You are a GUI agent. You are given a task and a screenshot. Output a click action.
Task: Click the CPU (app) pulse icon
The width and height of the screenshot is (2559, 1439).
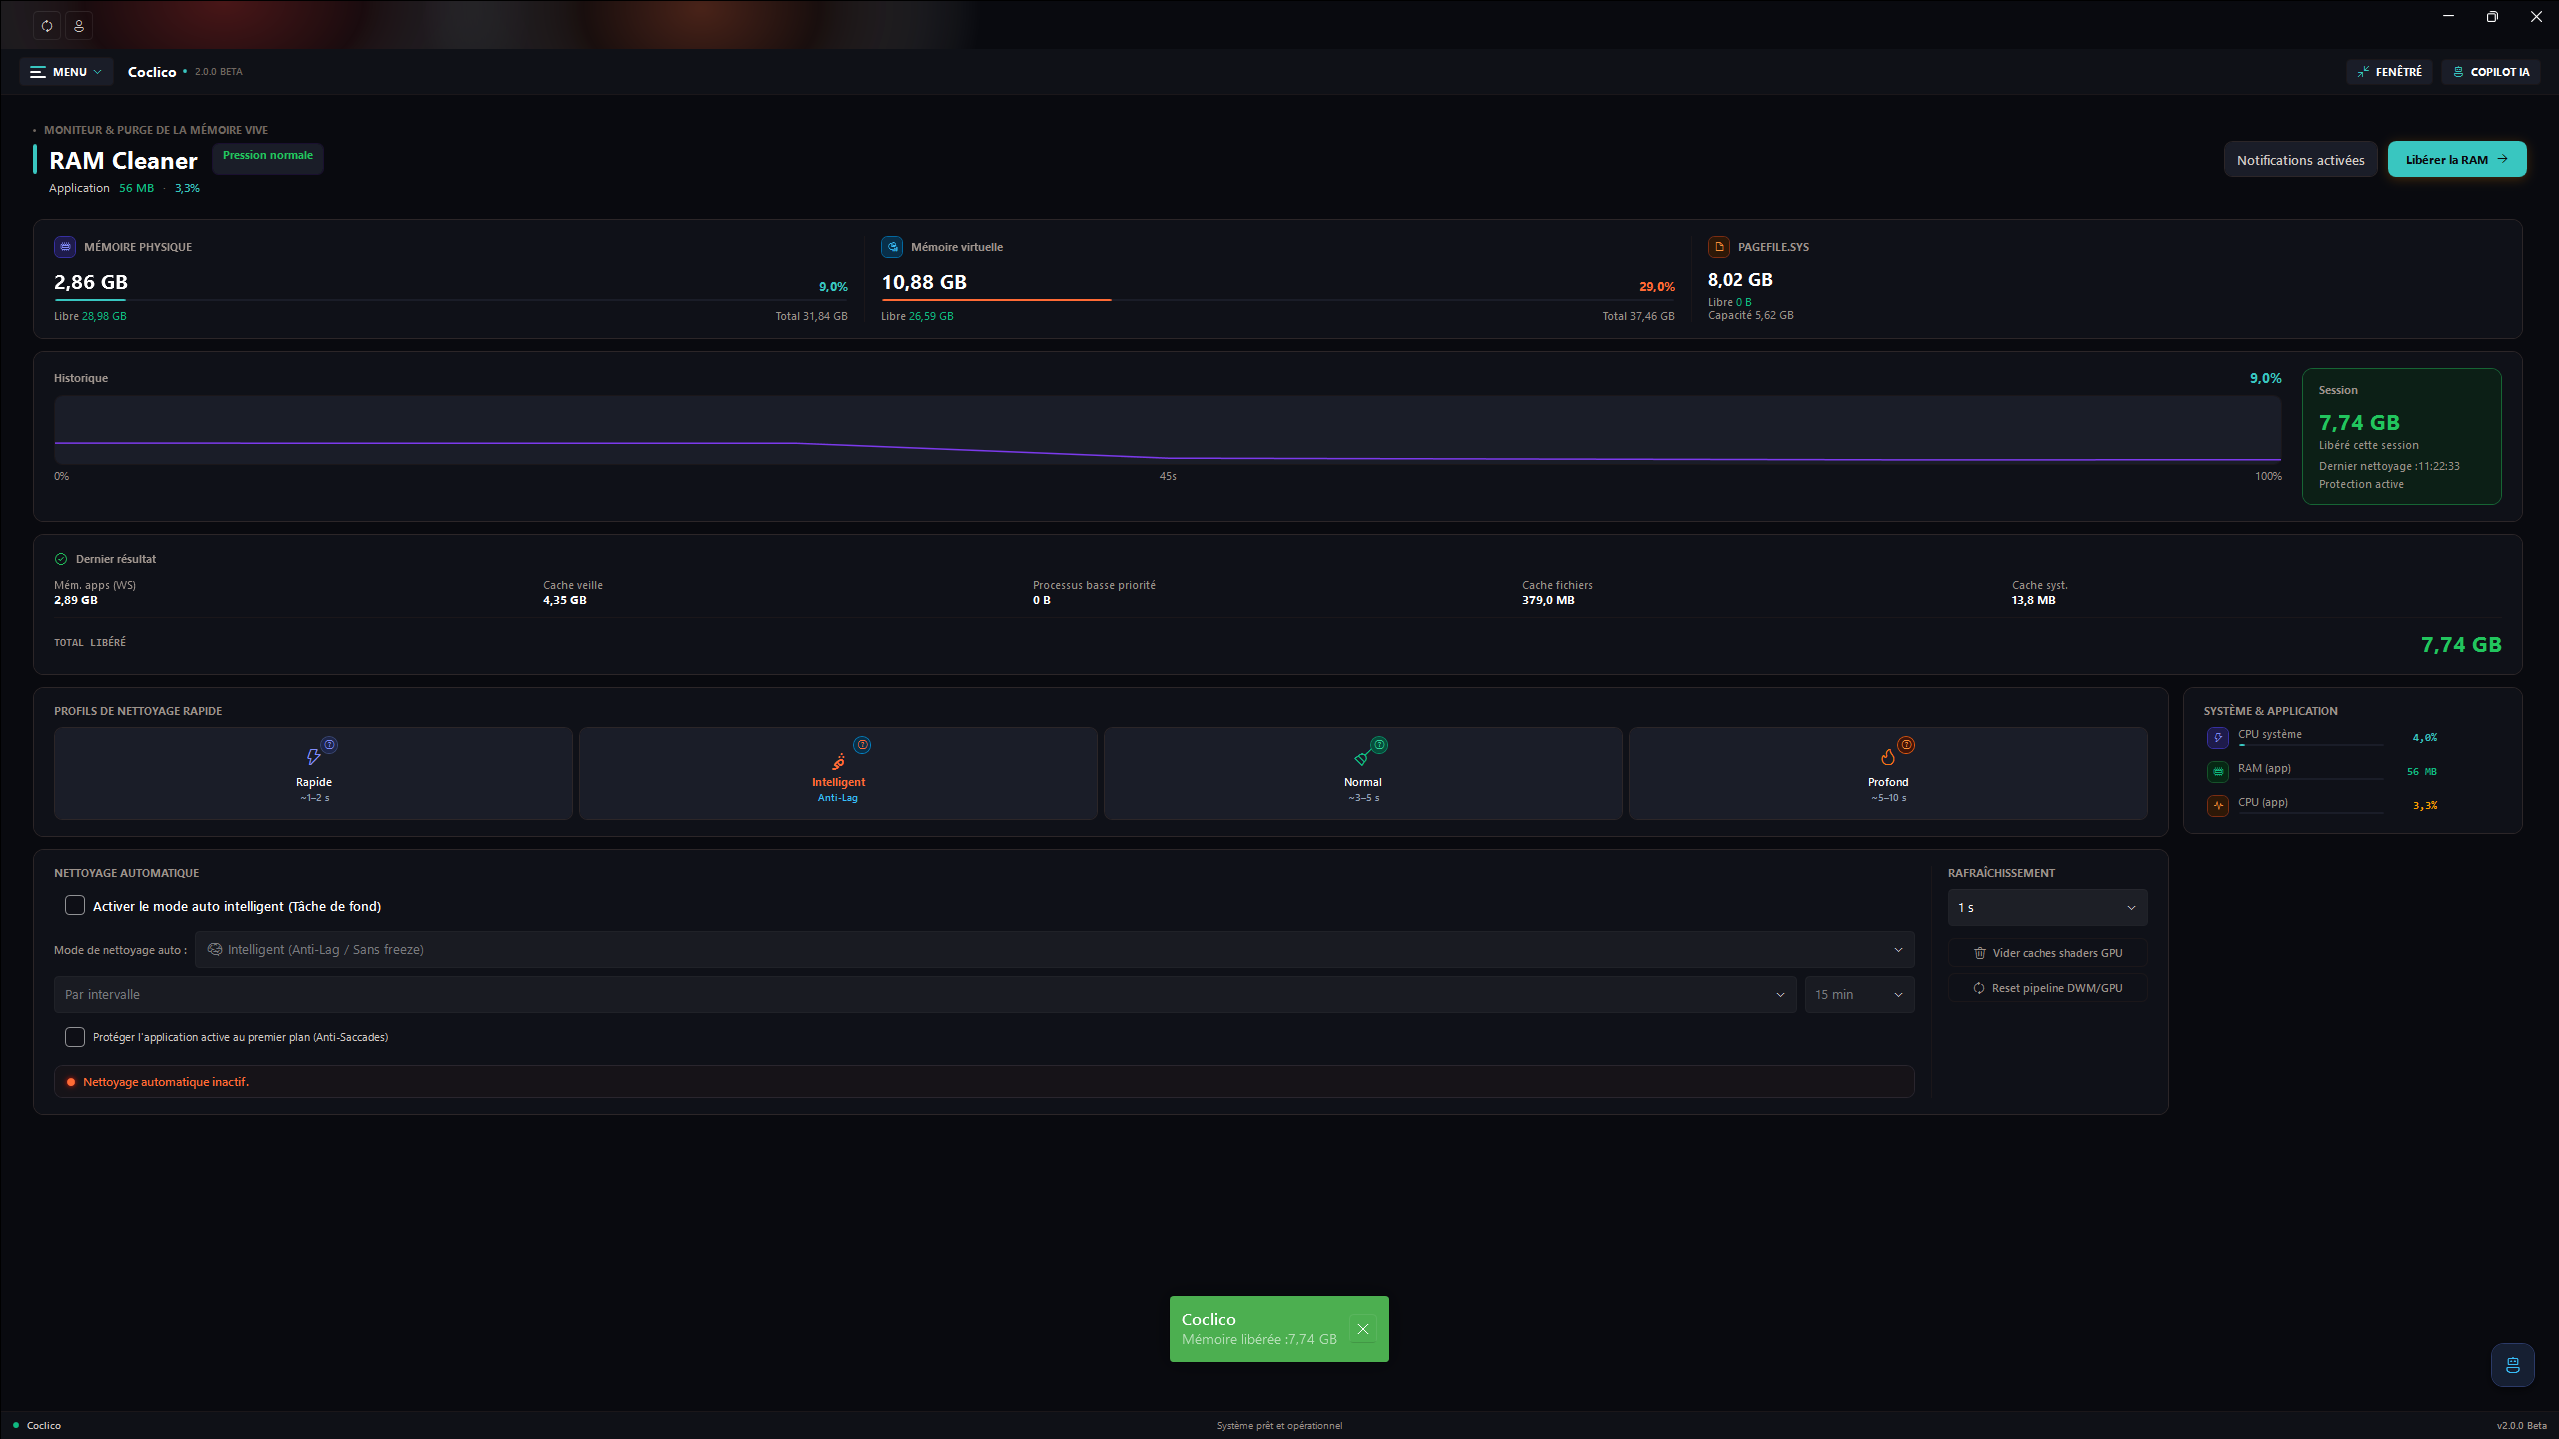click(2218, 805)
